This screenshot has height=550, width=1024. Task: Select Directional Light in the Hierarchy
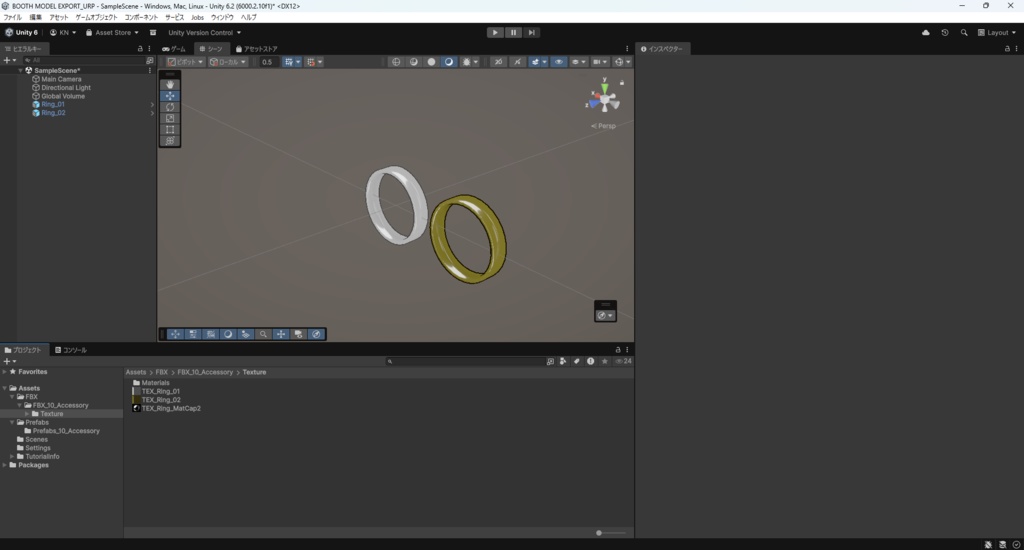(66, 88)
